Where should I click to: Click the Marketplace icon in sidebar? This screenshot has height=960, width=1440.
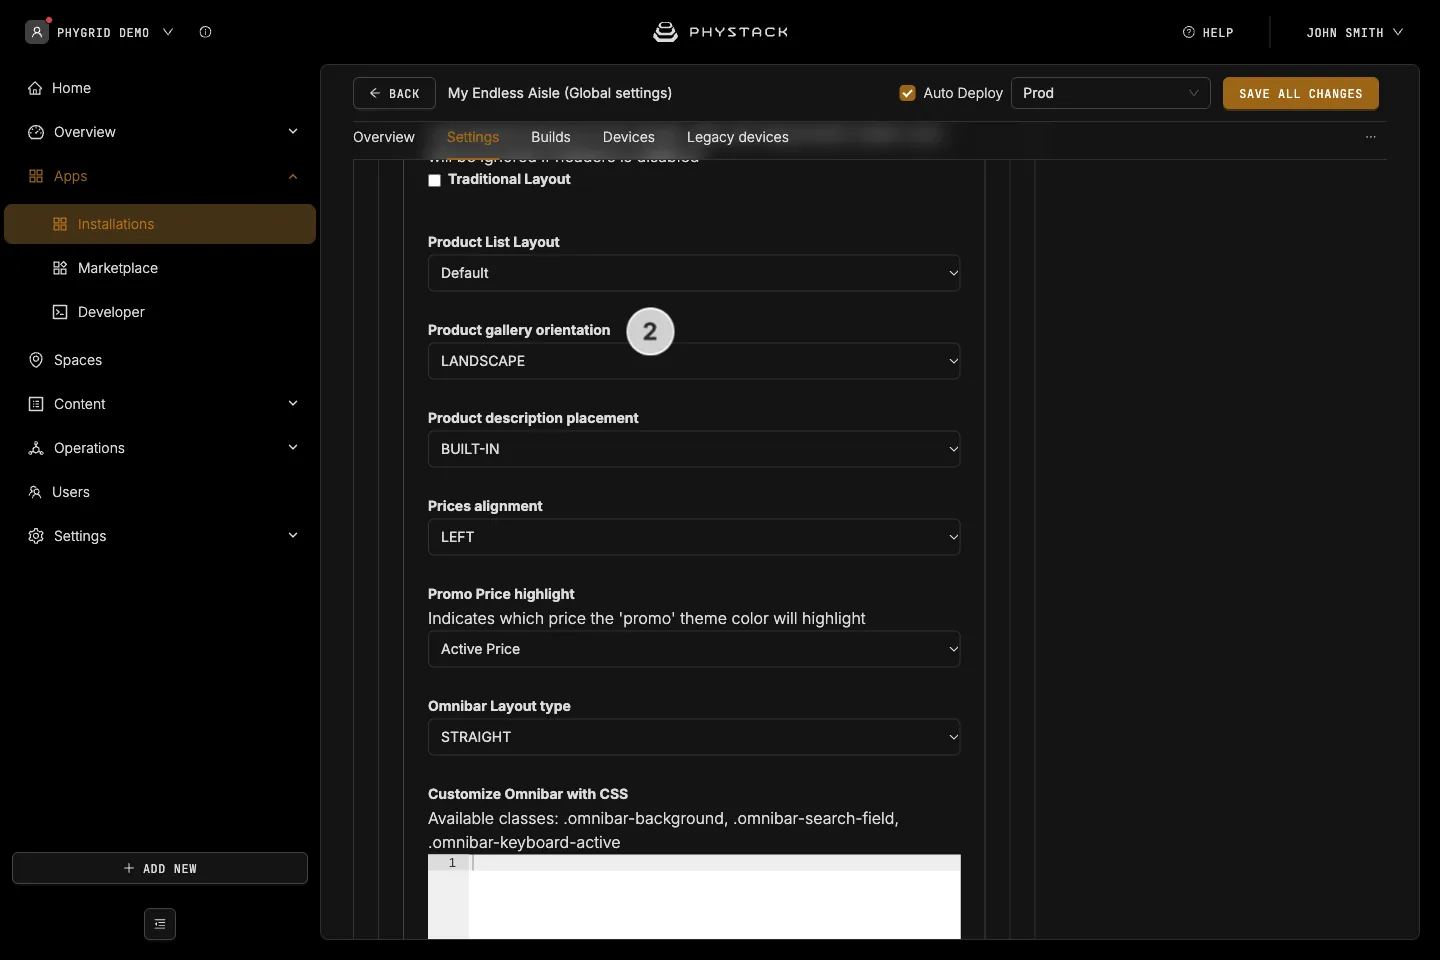pos(60,268)
